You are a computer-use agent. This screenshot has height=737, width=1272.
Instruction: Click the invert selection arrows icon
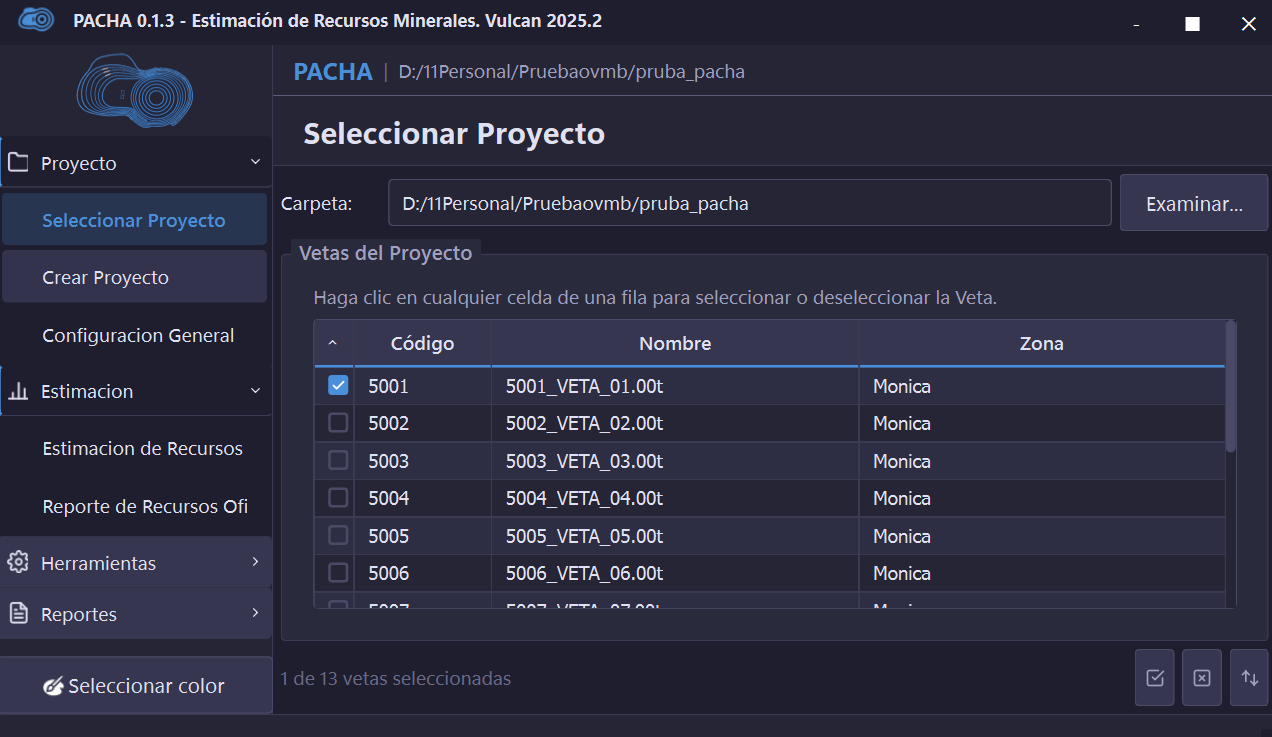coord(1249,678)
